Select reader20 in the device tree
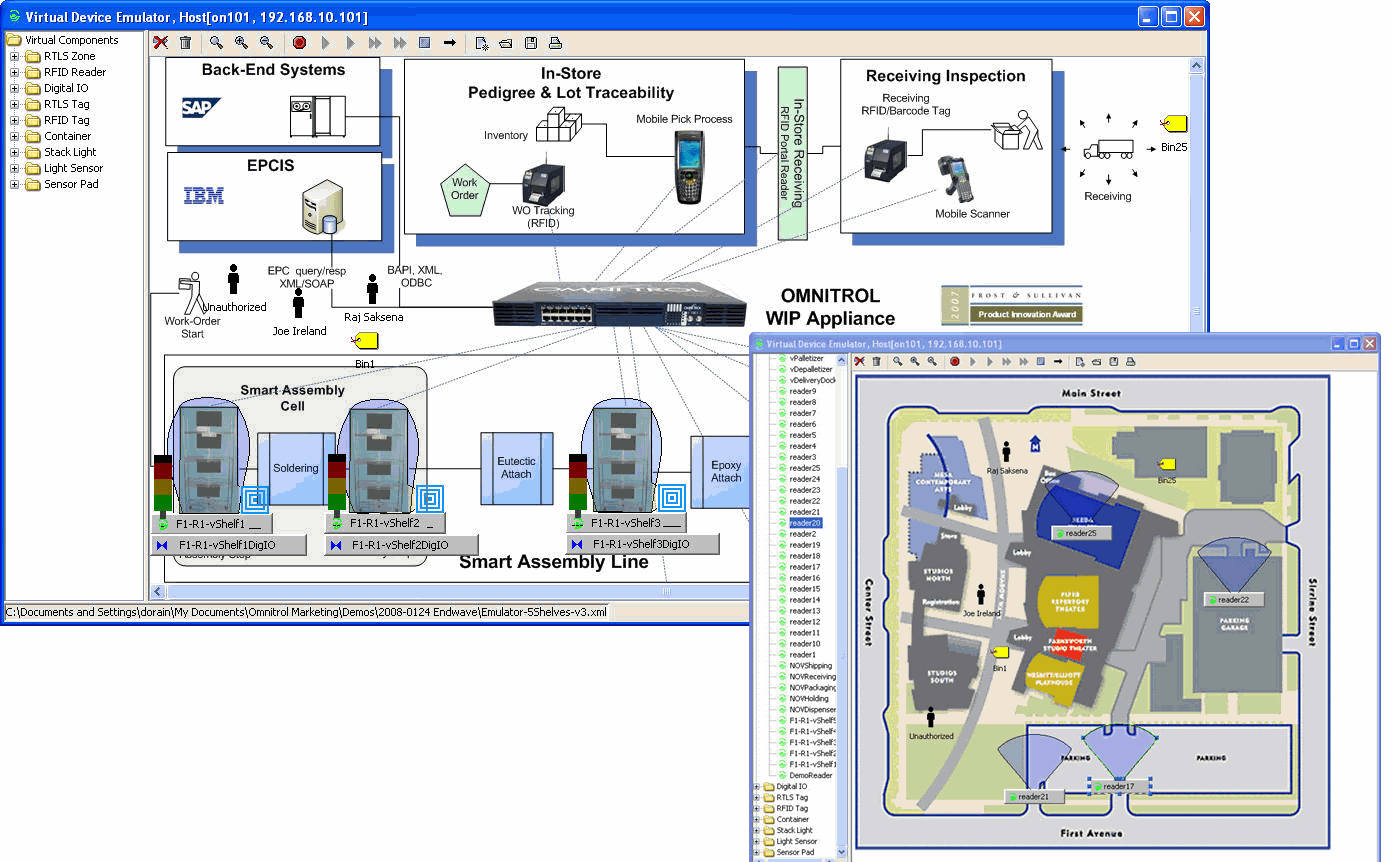1392x862 pixels. pyautogui.click(x=804, y=523)
